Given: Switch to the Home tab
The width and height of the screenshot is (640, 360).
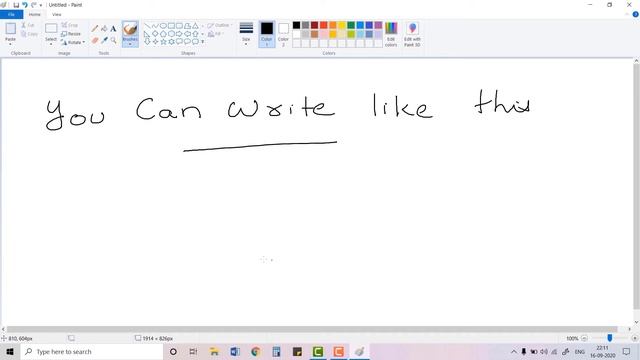Looking at the screenshot, I should click(35, 14).
